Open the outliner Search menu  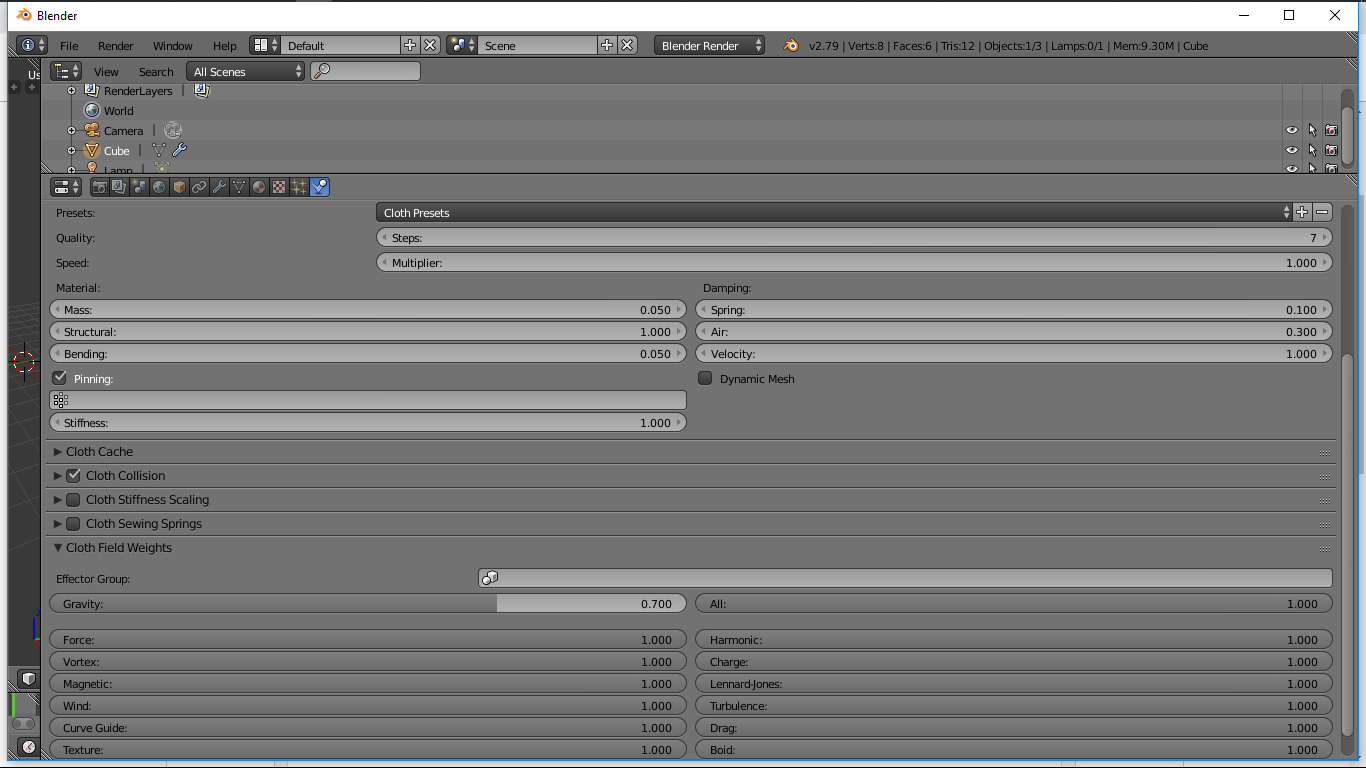tap(156, 72)
